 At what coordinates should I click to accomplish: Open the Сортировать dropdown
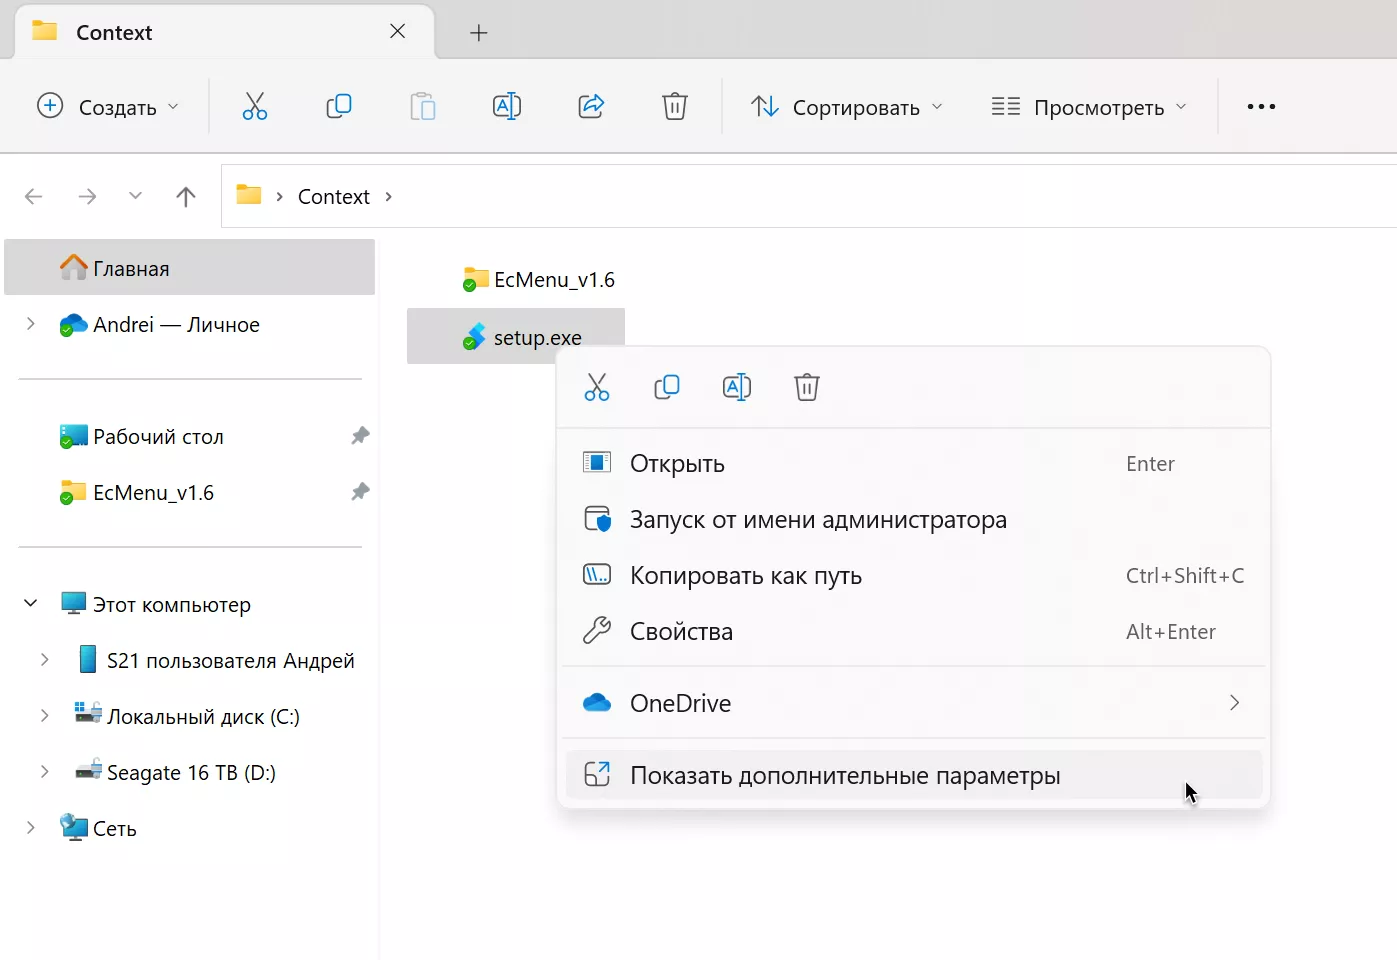coord(847,106)
